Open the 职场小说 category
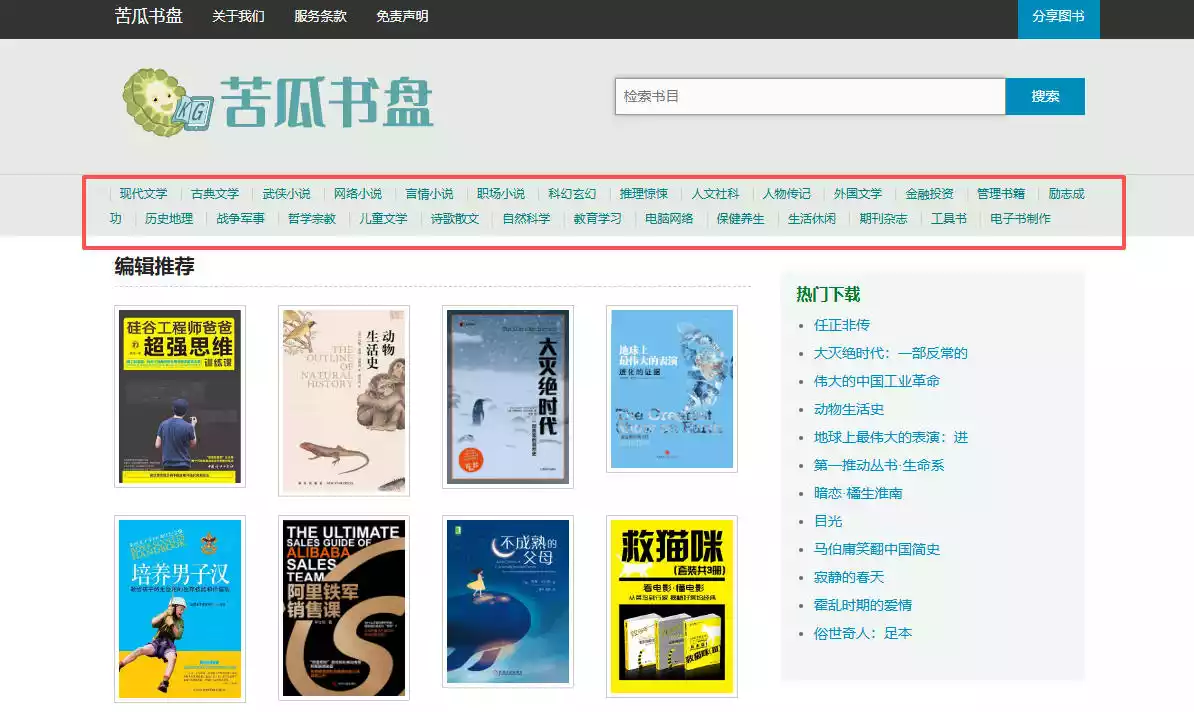Screen dimensions: 1194x712 (x=500, y=193)
